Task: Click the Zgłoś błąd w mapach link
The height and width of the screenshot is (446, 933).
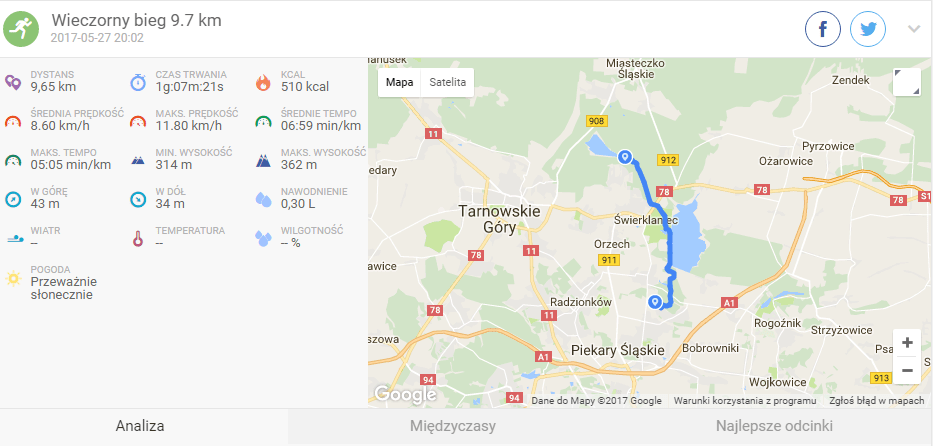Action: 876,401
